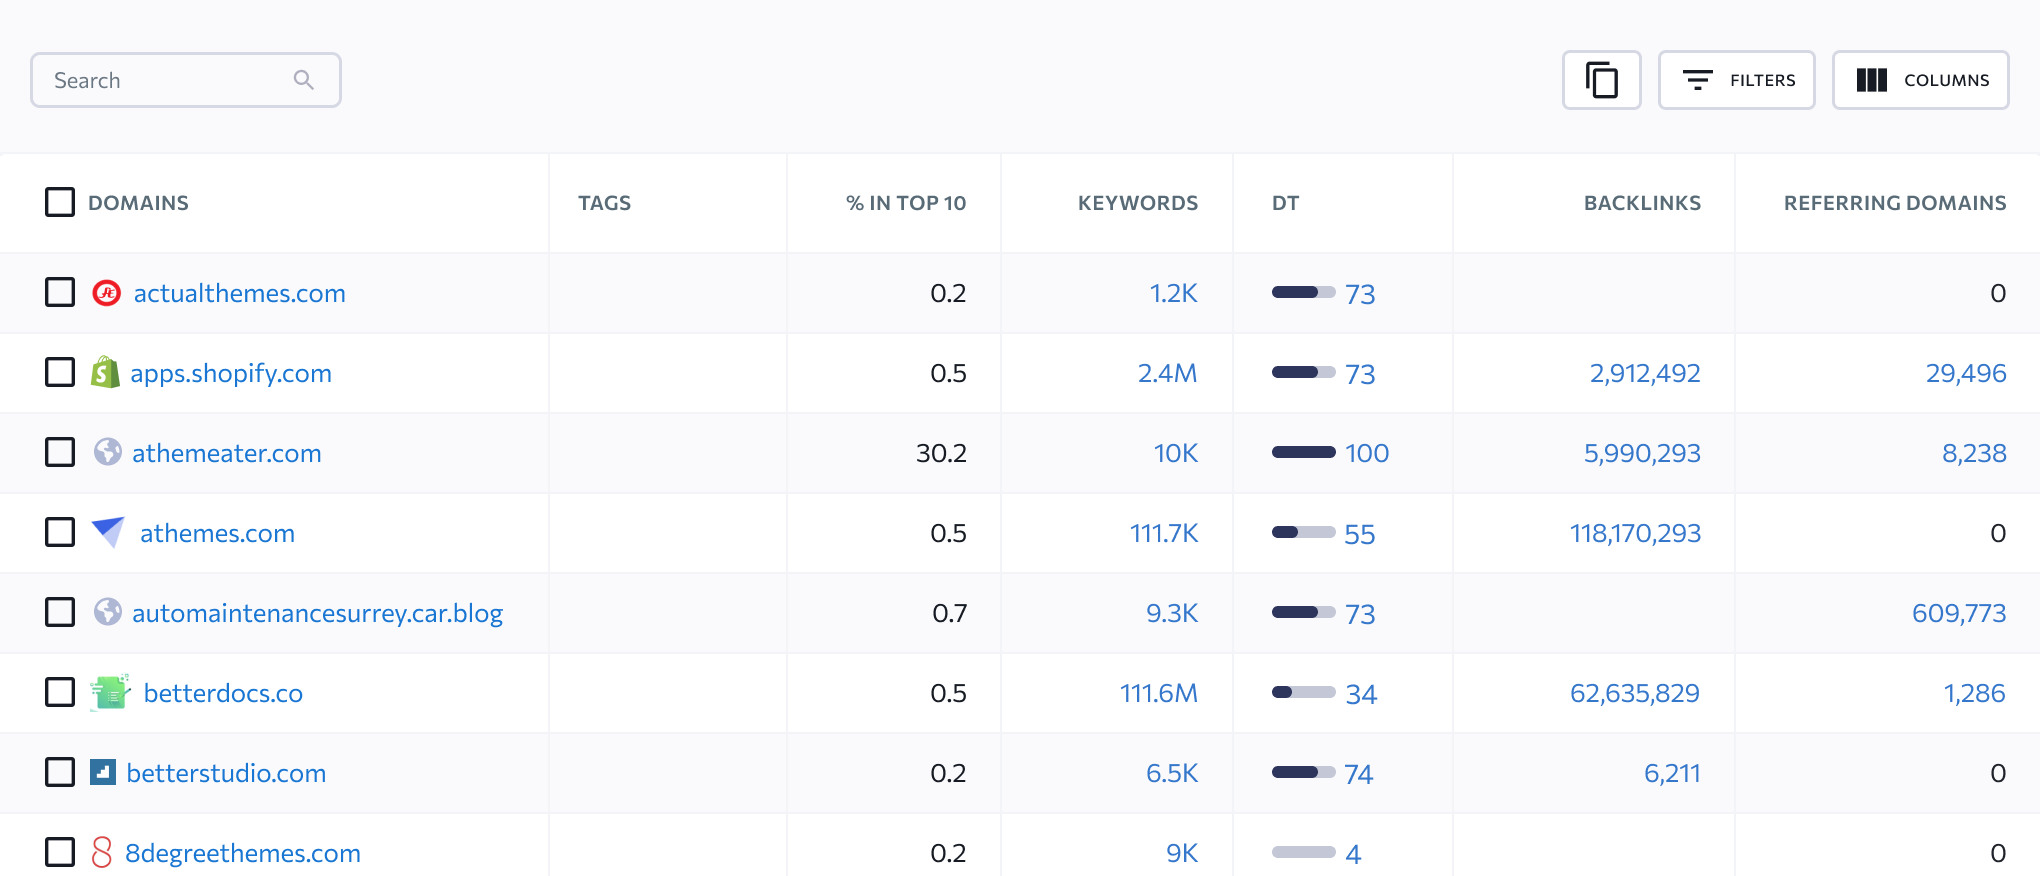Viewport: 2040px width, 876px height.
Task: Click referring domains value 8,238
Action: (x=1974, y=453)
